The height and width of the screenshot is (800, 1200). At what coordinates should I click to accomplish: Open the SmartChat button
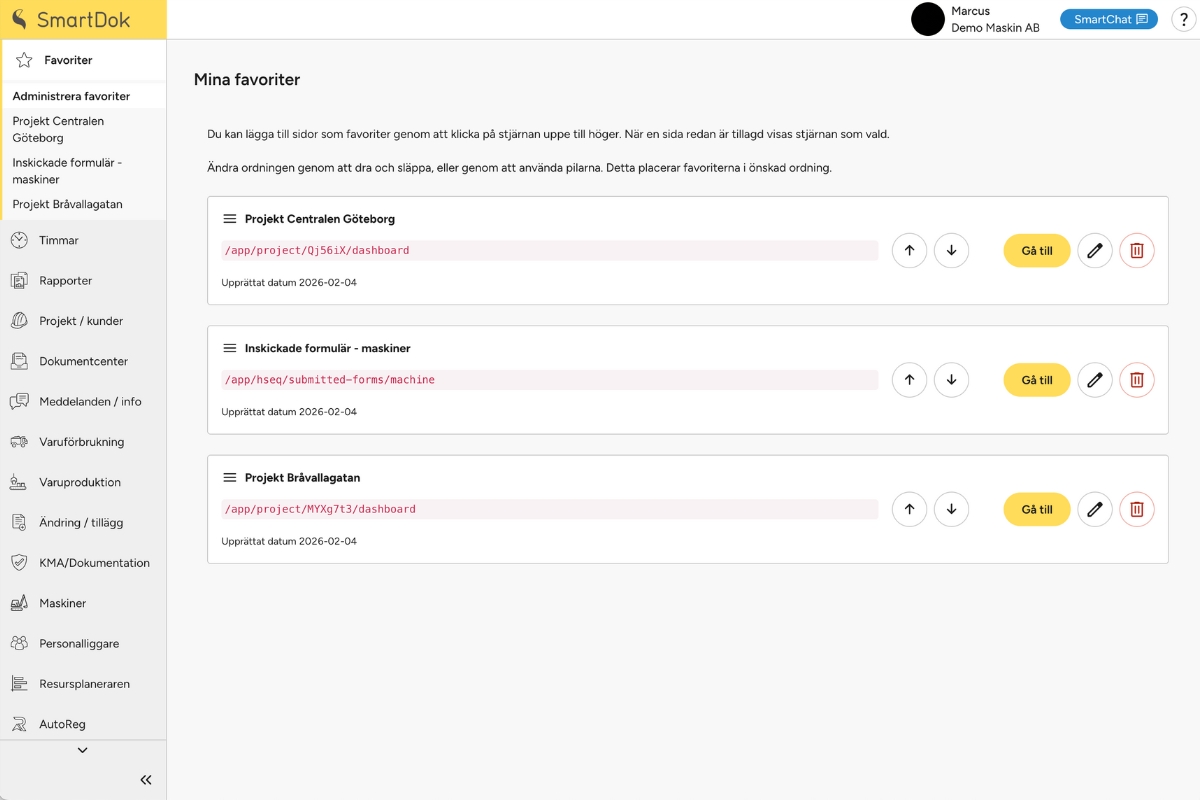[1108, 19]
